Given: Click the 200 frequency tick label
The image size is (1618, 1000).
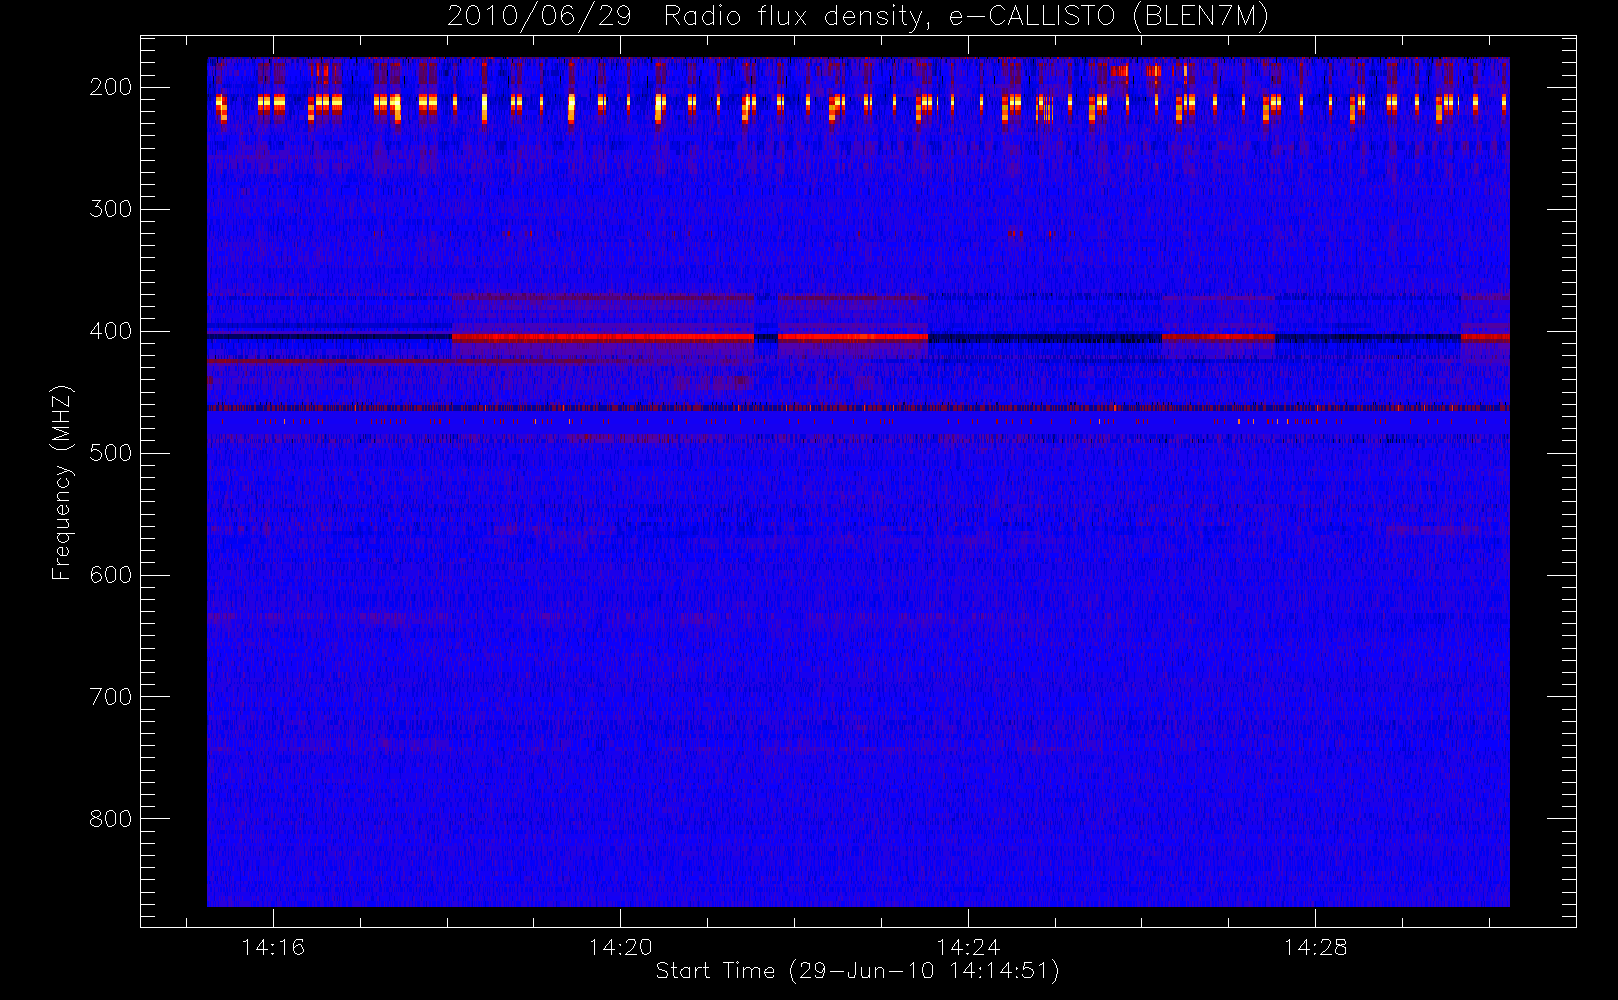Looking at the screenshot, I should pos(111,87).
